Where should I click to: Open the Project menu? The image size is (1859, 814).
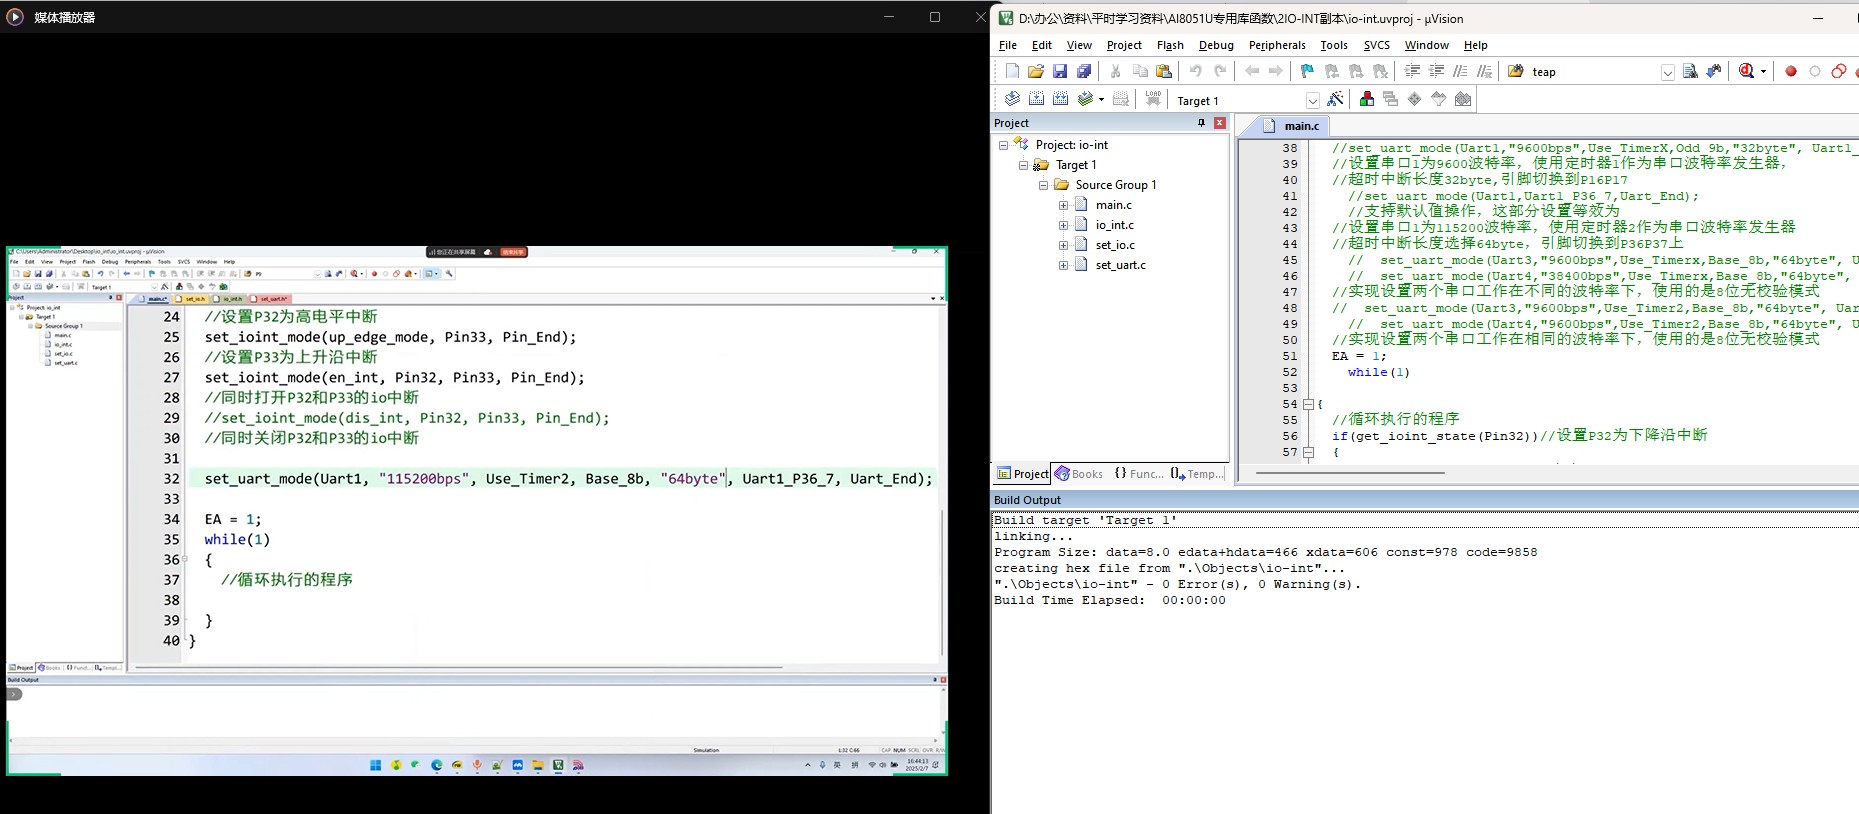click(x=1124, y=45)
